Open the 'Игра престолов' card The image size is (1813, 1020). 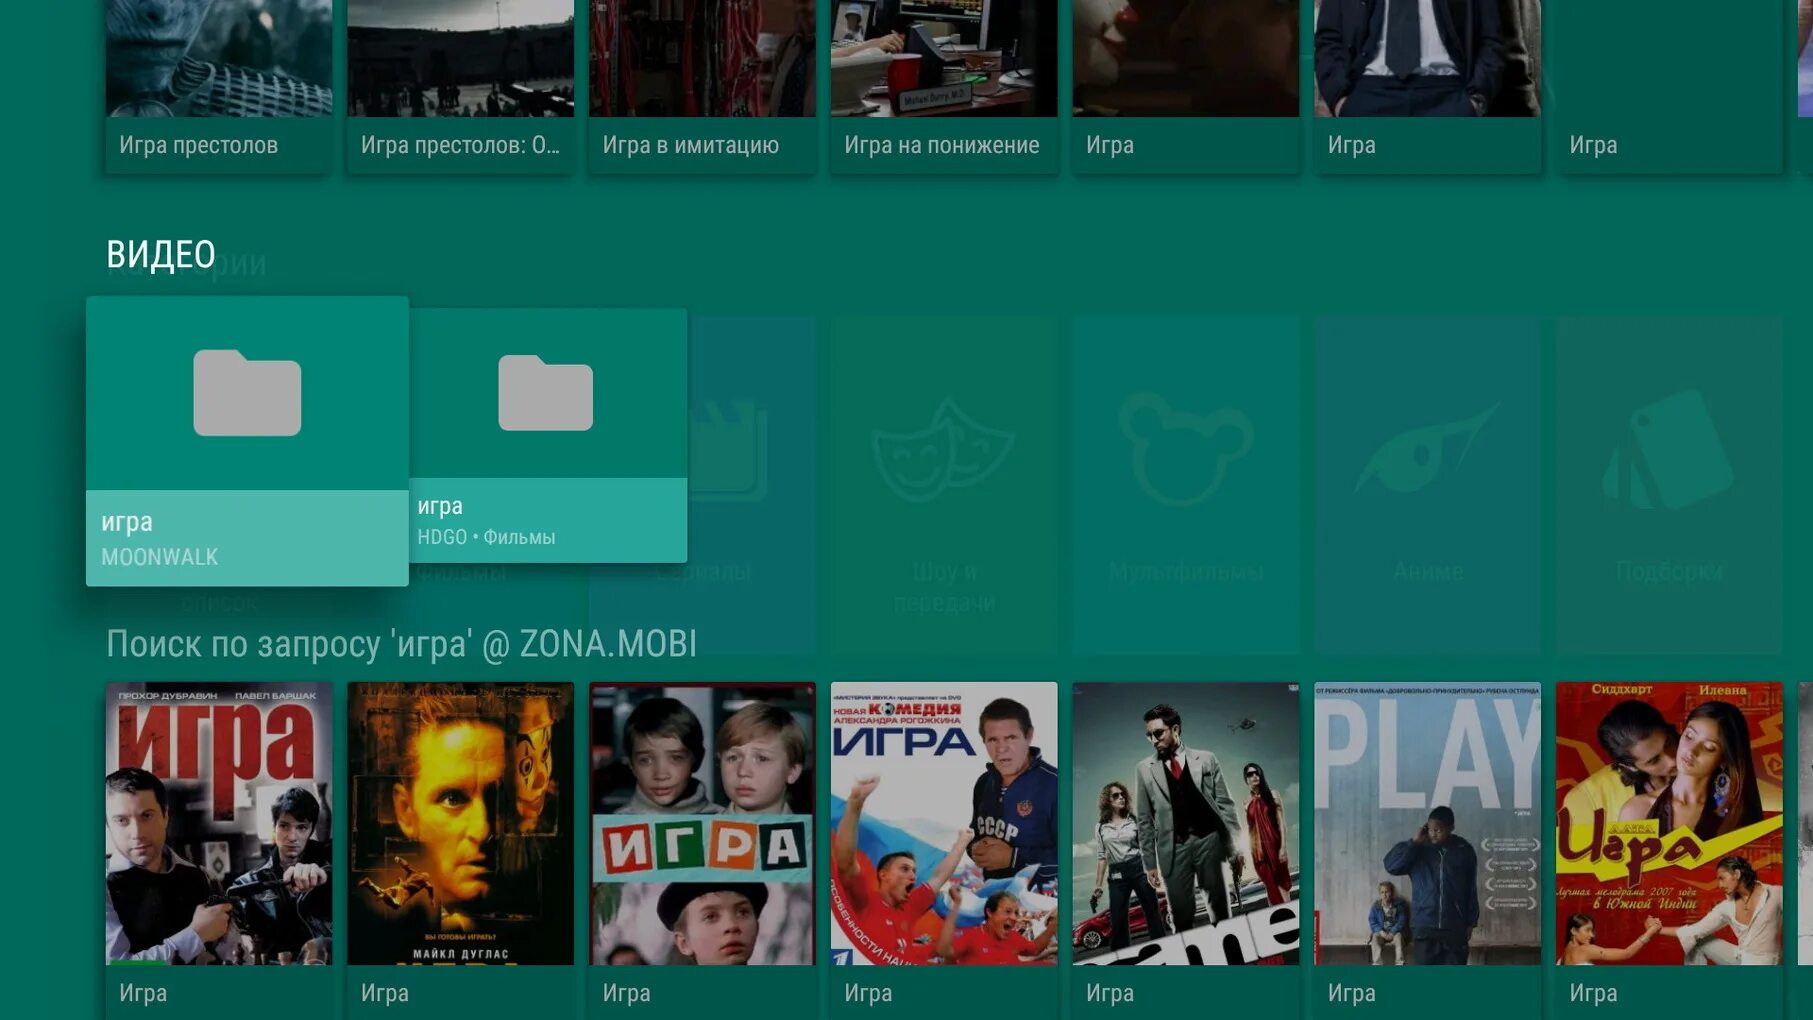click(219, 87)
